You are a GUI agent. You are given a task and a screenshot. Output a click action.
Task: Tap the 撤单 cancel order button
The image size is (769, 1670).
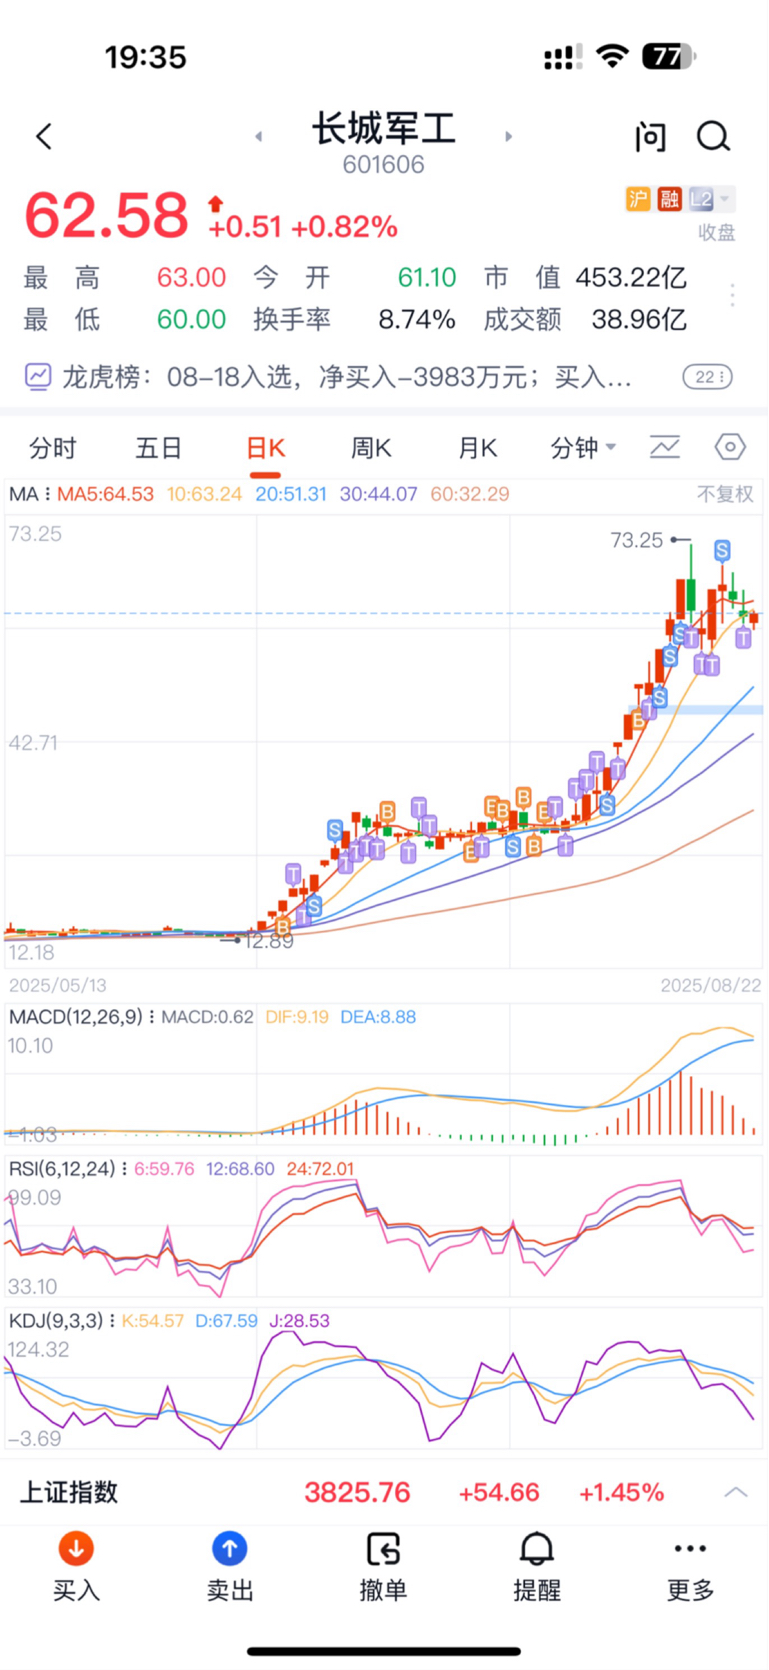coord(383,1567)
